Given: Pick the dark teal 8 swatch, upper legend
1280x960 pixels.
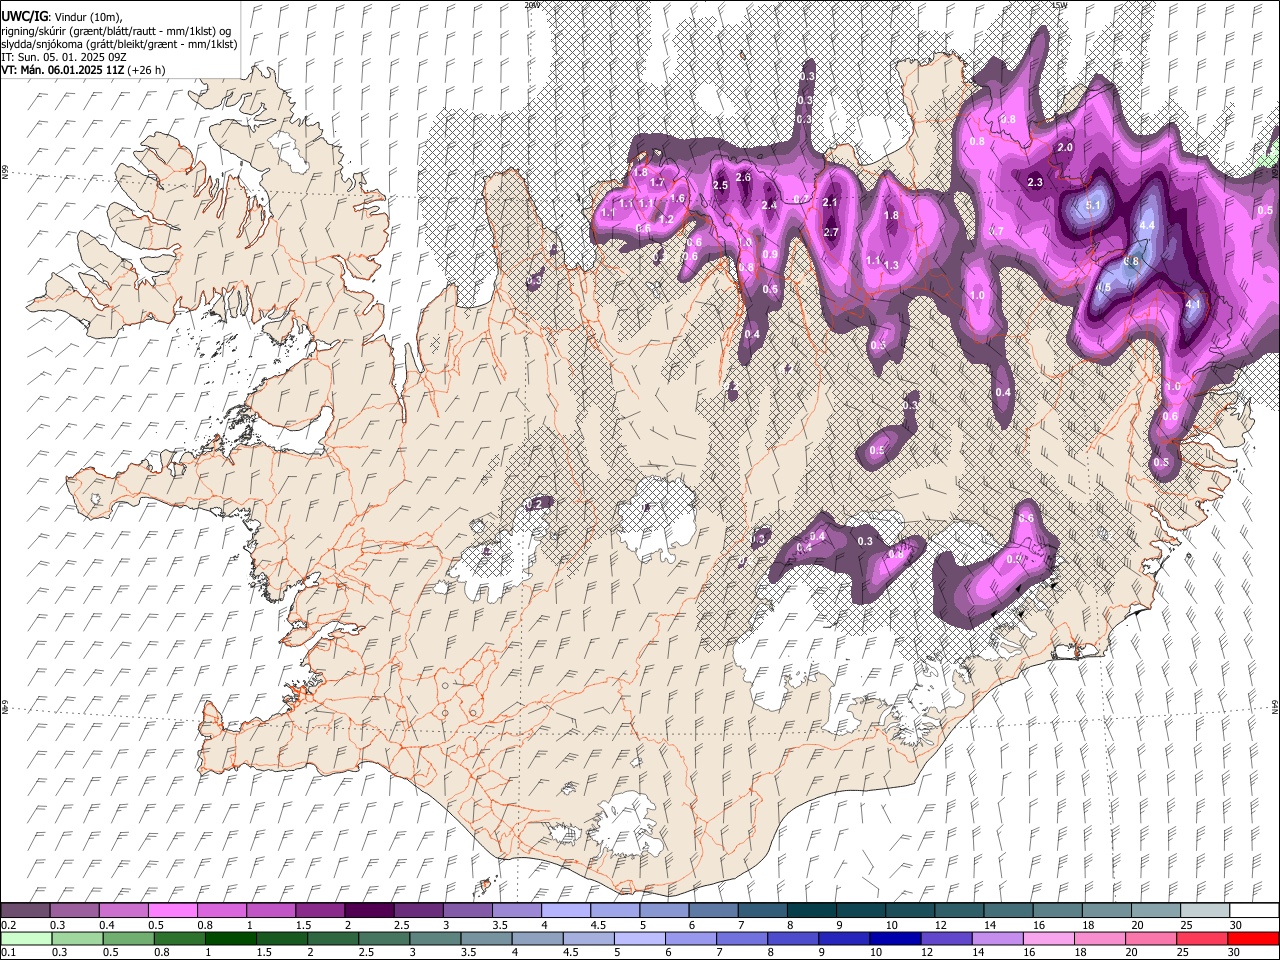Looking at the screenshot, I should click(x=810, y=910).
